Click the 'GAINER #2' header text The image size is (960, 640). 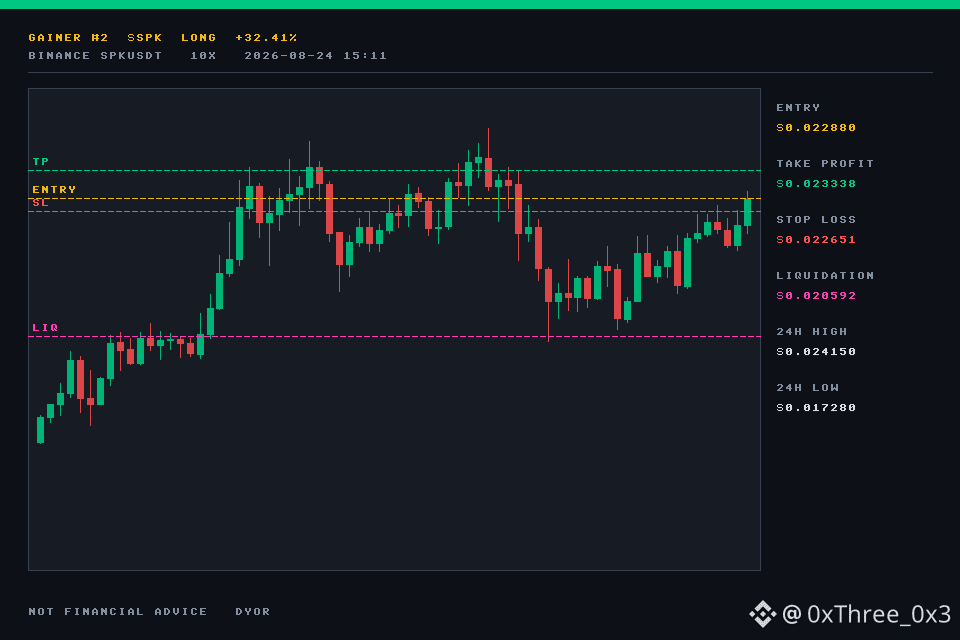68,37
